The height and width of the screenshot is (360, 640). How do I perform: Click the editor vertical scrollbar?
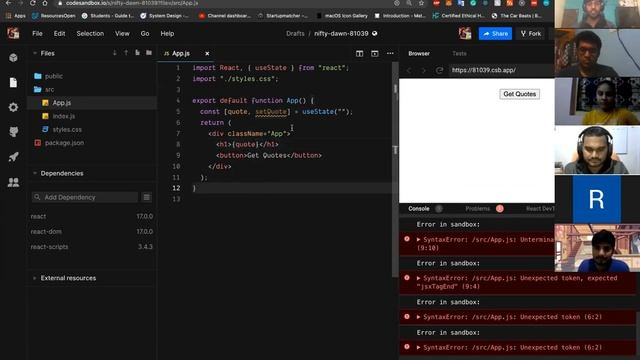click(395, 169)
